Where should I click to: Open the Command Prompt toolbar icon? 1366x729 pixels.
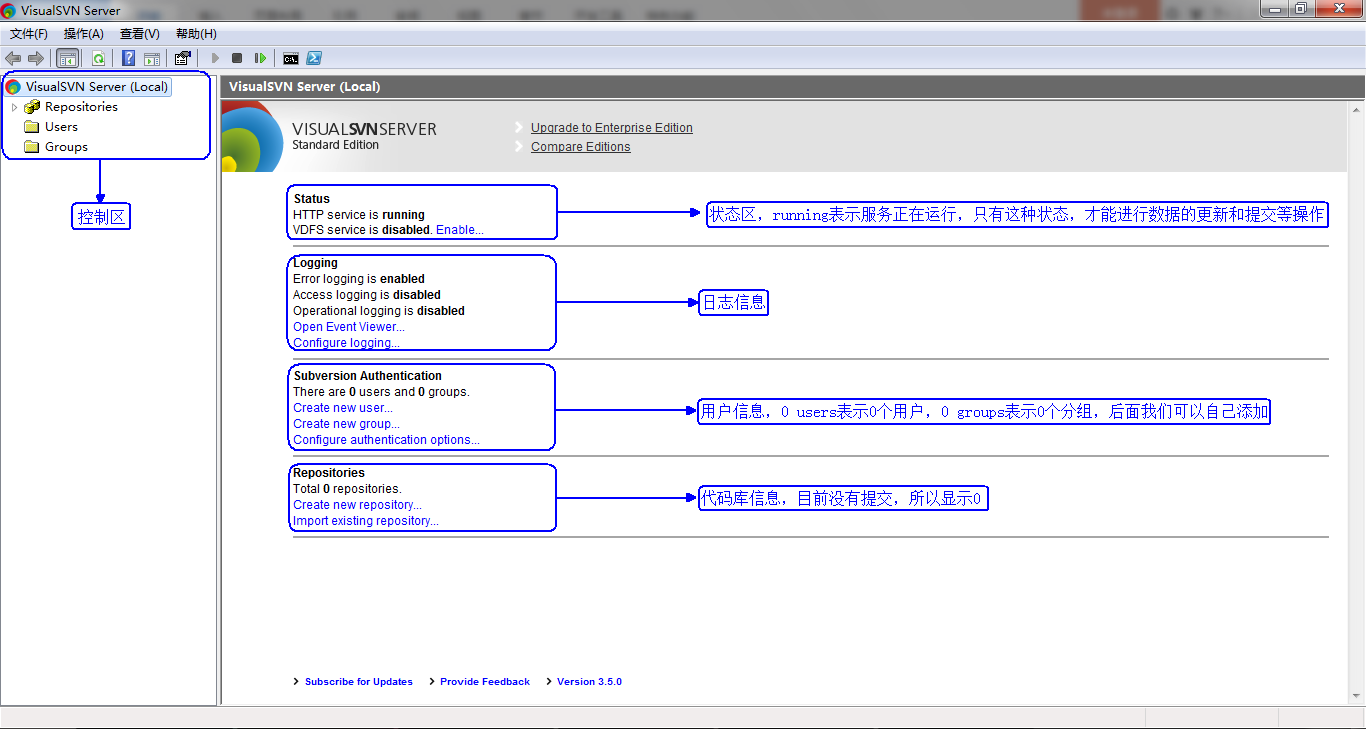point(291,58)
